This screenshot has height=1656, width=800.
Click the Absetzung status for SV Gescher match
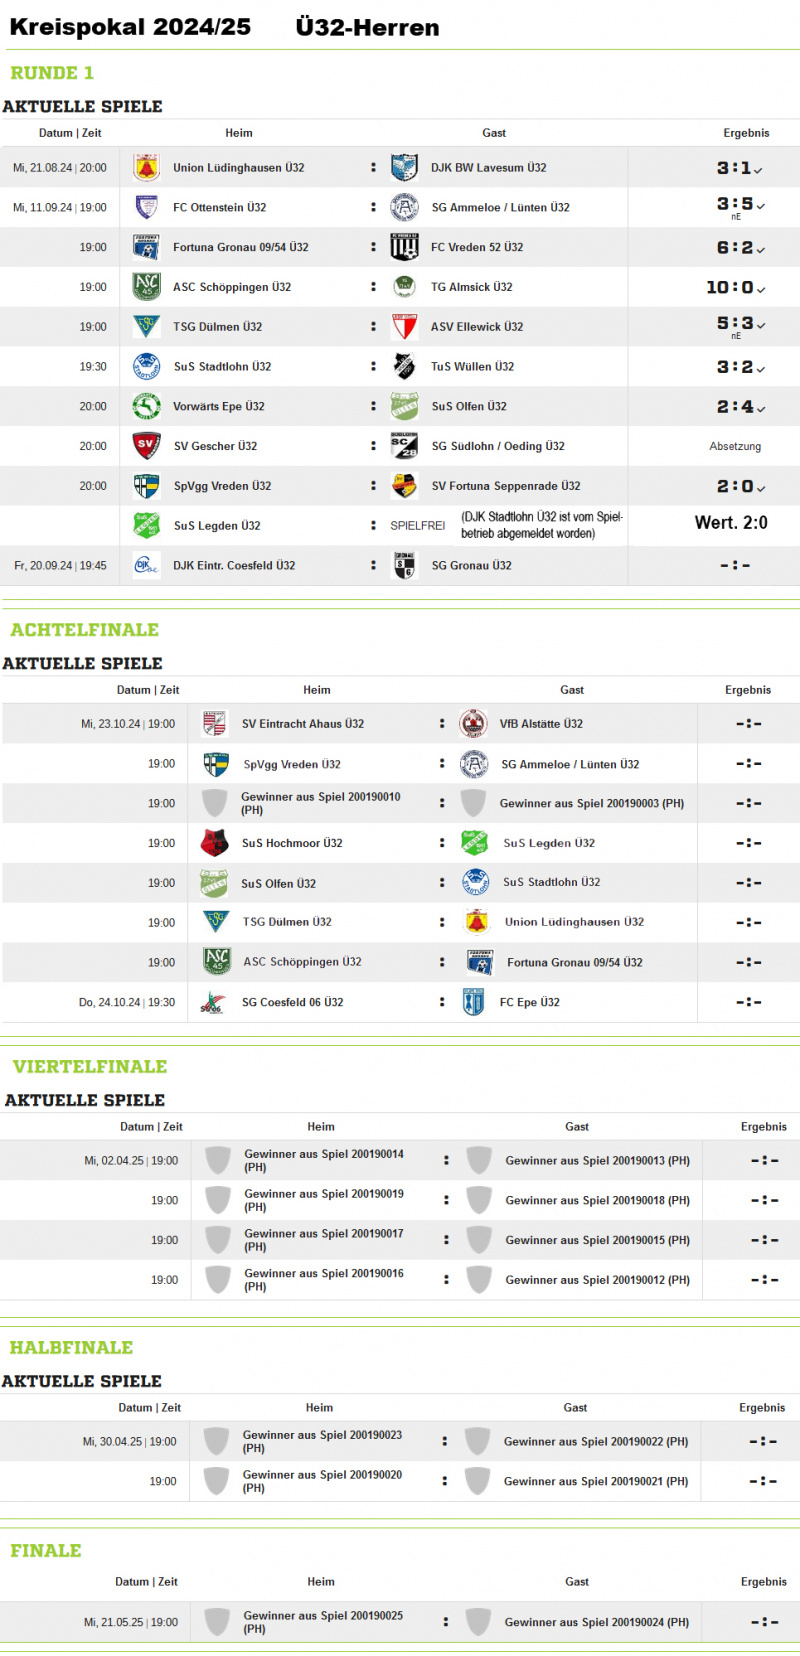(735, 447)
